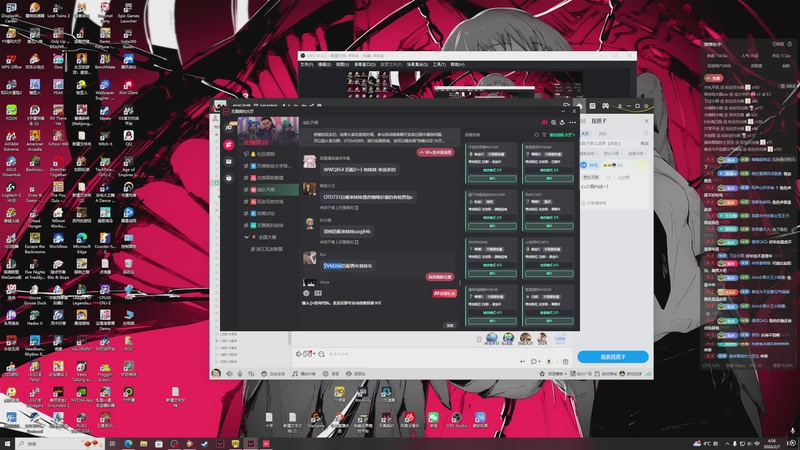Select the School 666 desktop icon
Screen dimensions: 800x450
[x=58, y=139]
